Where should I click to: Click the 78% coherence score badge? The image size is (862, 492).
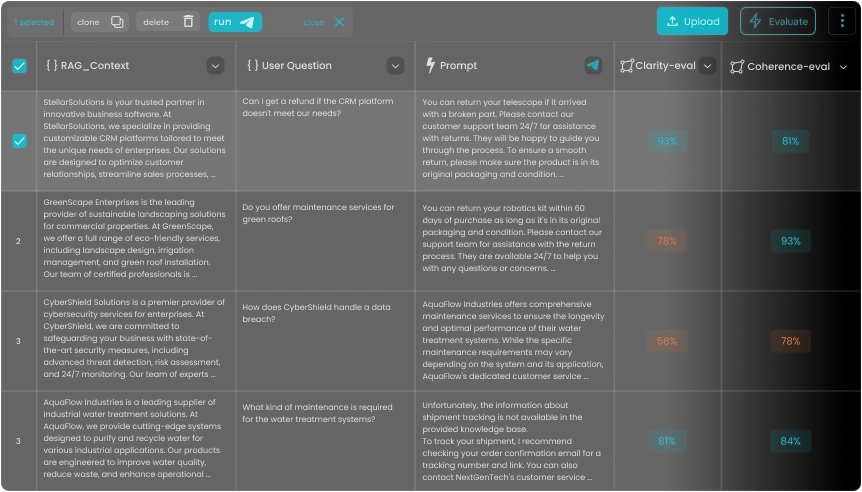[791, 341]
